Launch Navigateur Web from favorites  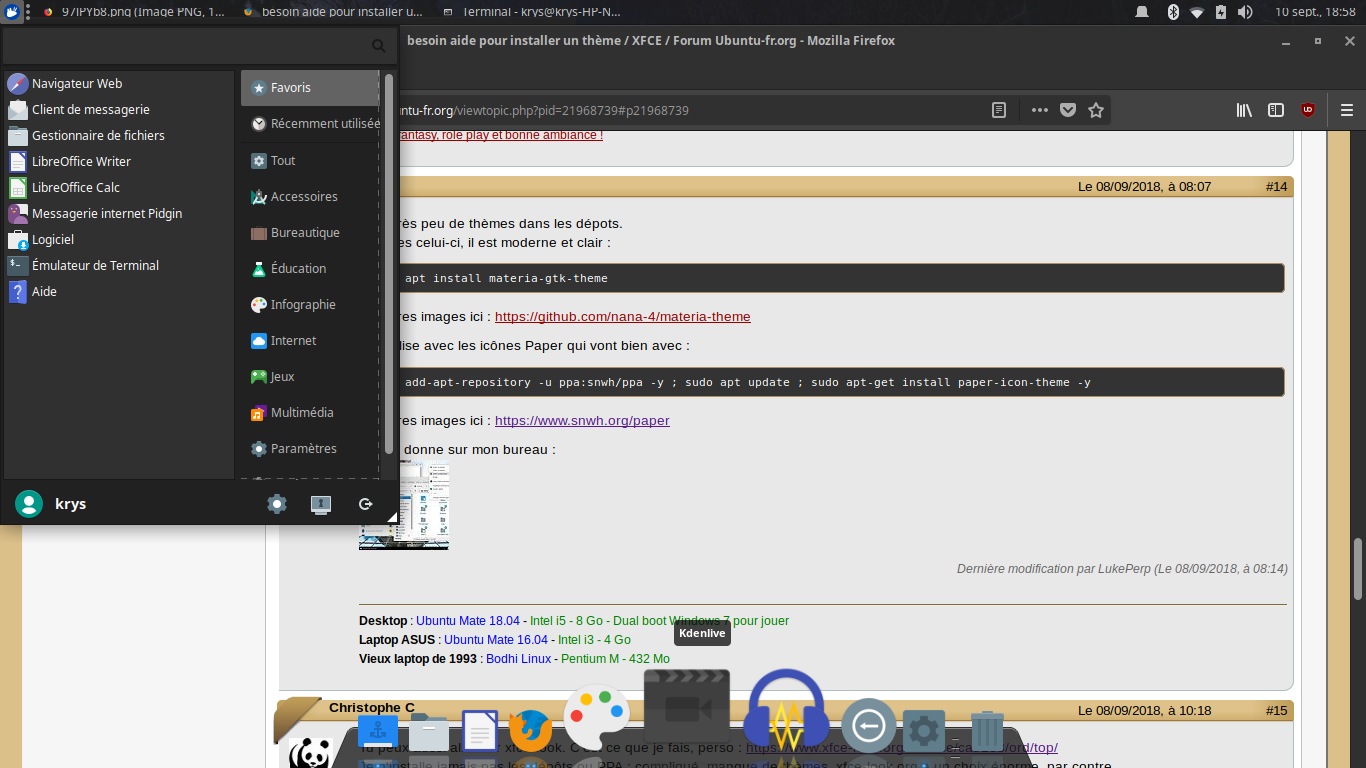[119, 84]
